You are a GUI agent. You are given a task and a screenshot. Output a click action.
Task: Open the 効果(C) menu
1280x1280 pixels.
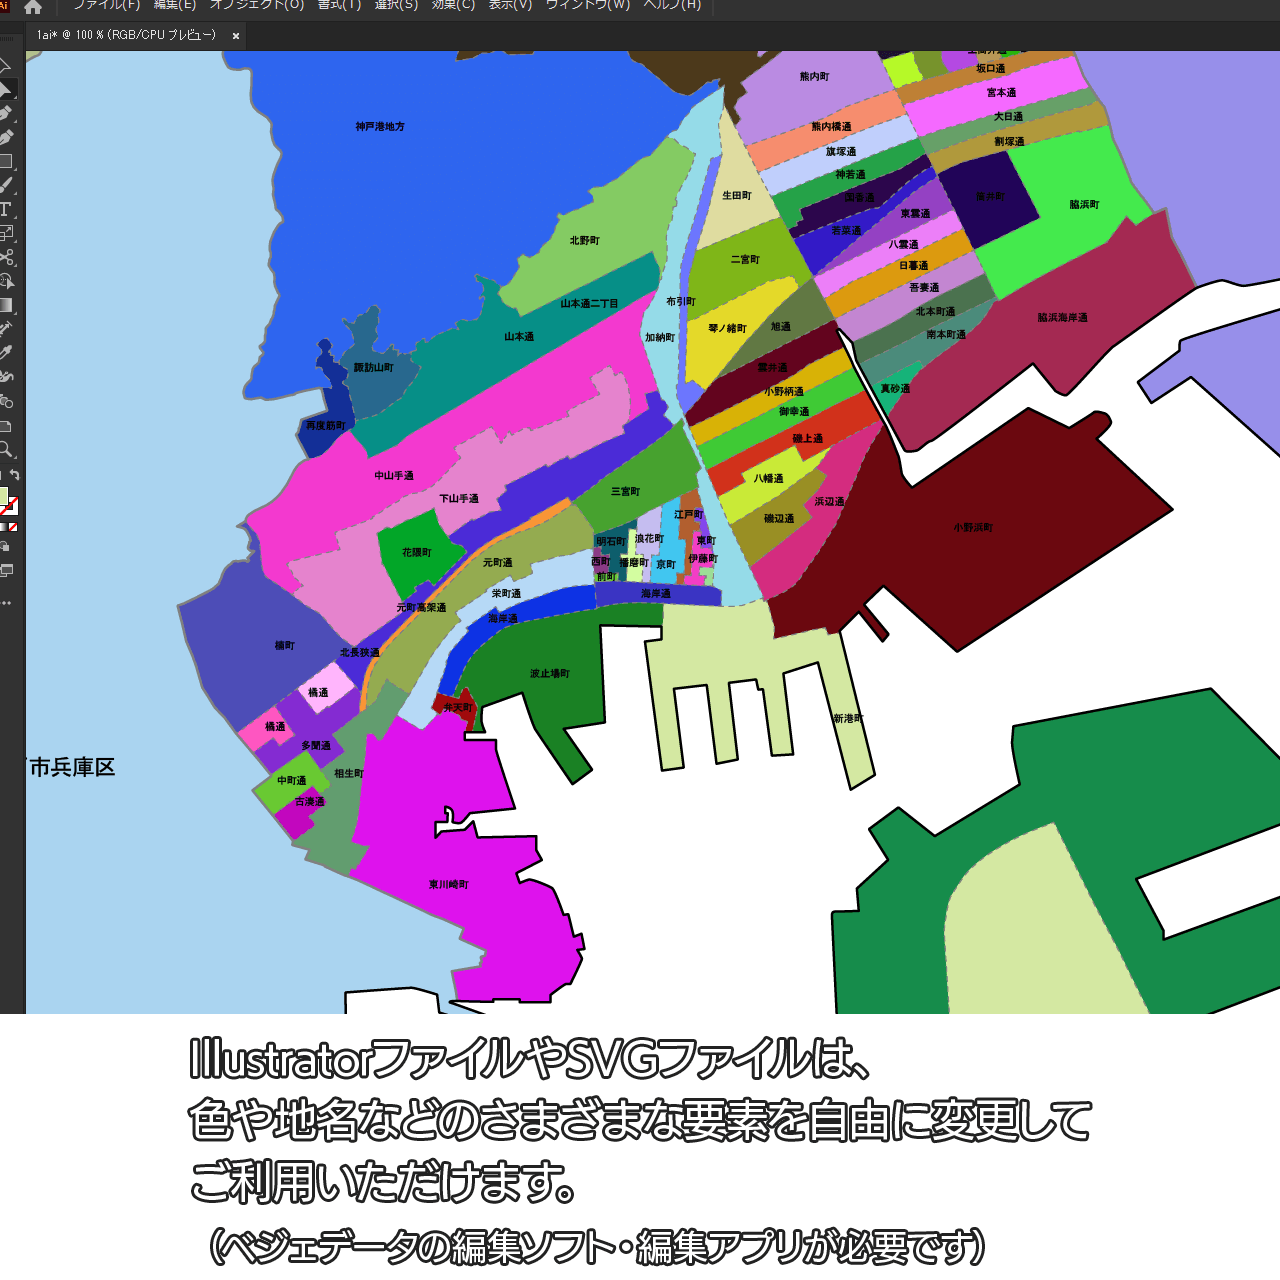pos(453,5)
